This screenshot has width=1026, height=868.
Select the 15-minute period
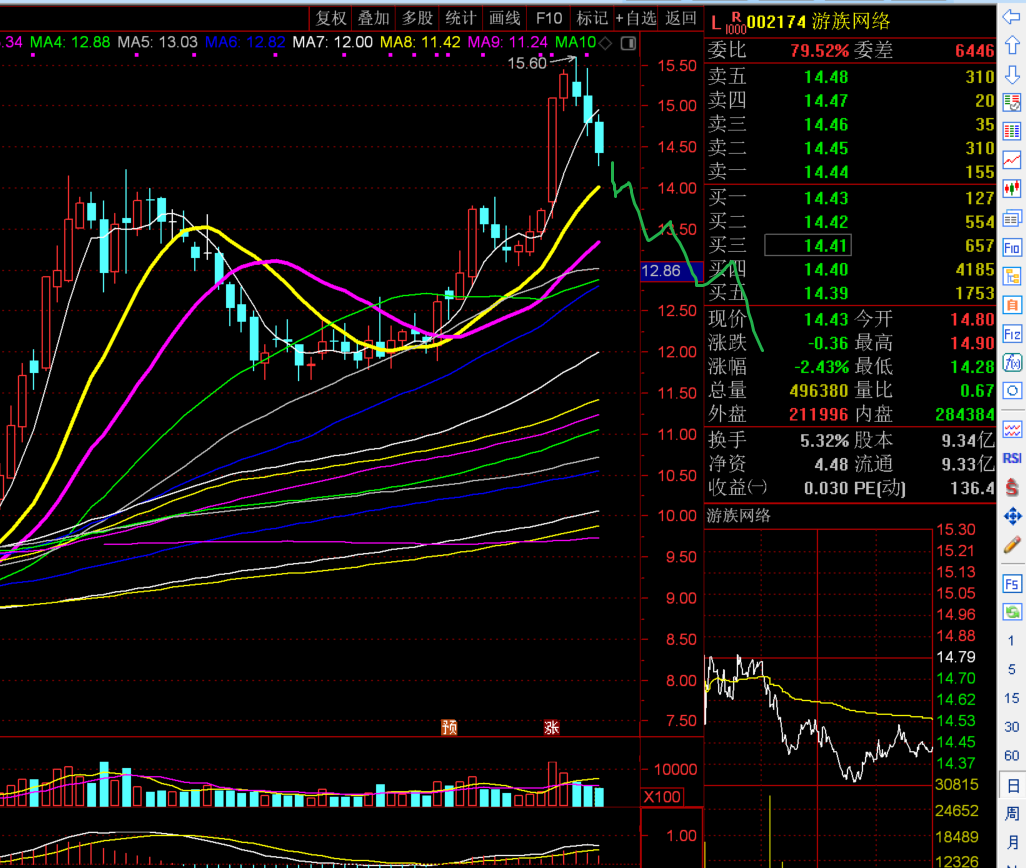point(1012,698)
